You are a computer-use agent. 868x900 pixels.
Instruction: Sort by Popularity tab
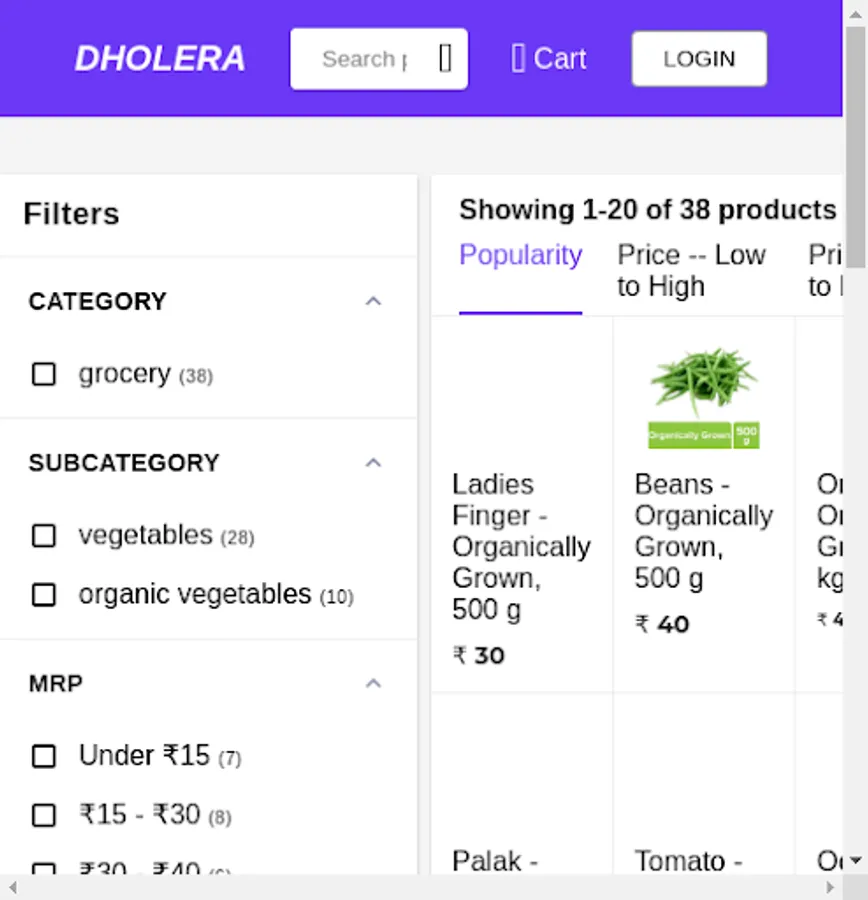pyautogui.click(x=520, y=256)
